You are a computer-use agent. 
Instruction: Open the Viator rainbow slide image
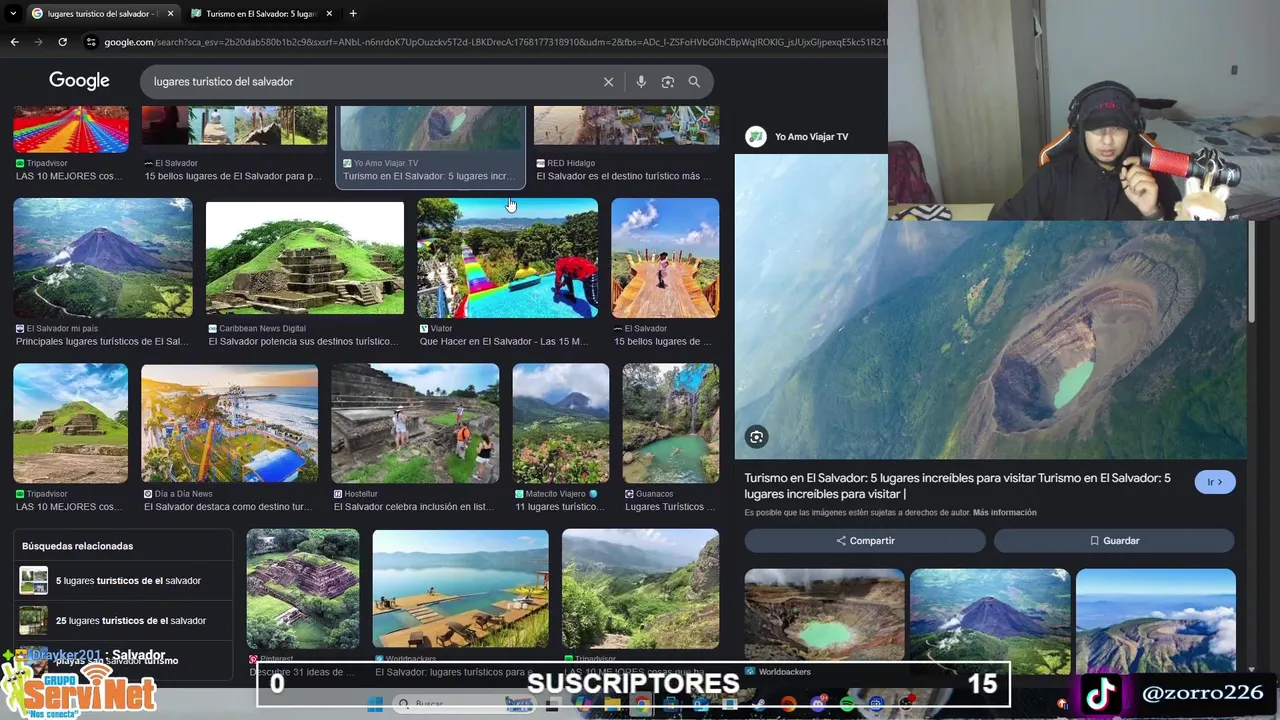(x=507, y=258)
